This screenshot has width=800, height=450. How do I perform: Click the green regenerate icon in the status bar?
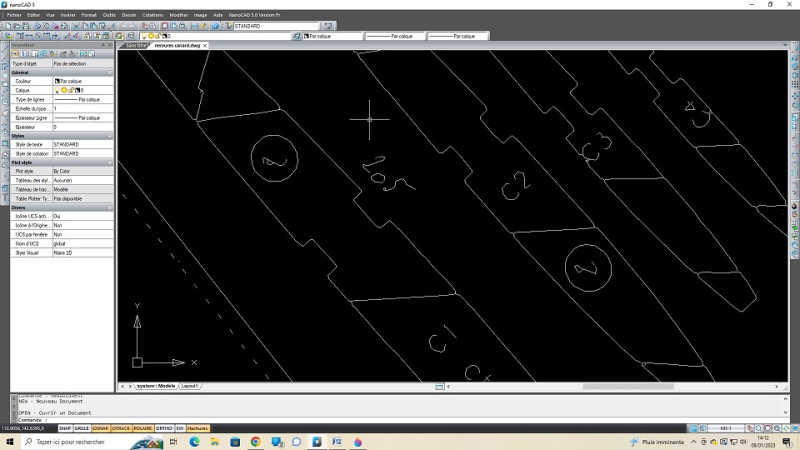[787, 429]
